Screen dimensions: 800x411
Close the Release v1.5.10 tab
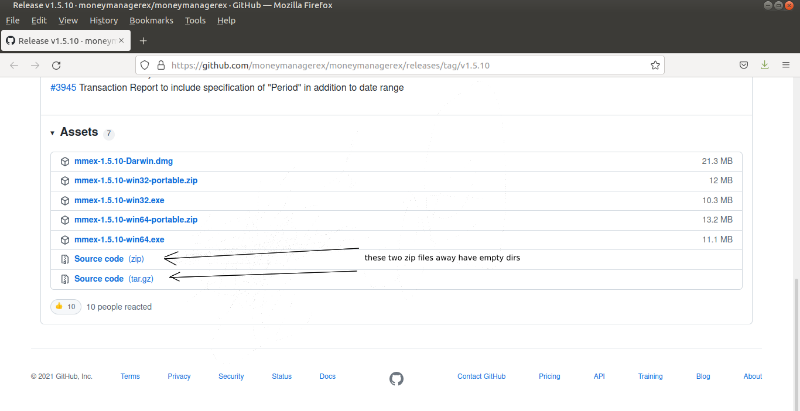(x=121, y=41)
